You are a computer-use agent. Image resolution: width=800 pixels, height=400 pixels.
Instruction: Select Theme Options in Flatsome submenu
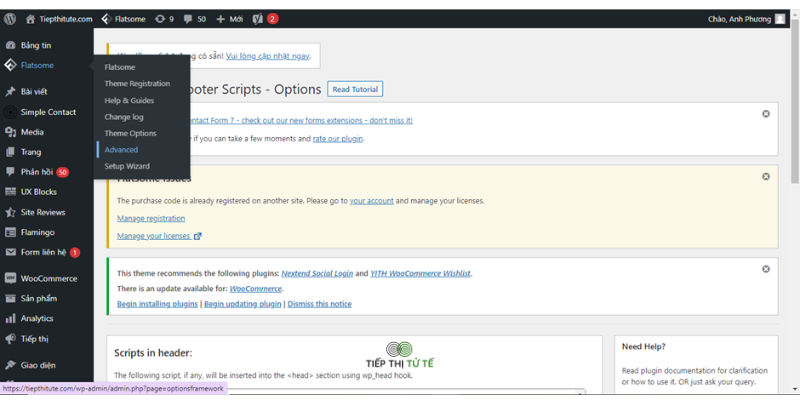131,133
